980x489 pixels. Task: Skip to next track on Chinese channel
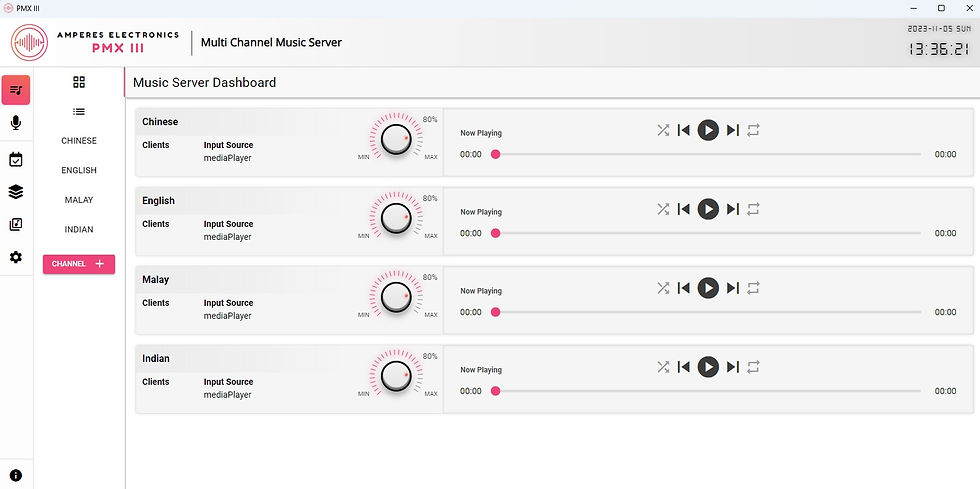[733, 130]
